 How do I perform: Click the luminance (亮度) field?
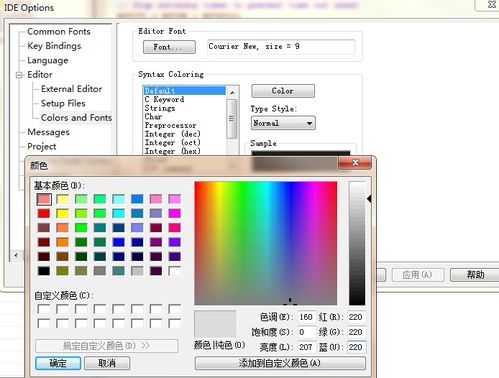[x=306, y=347]
